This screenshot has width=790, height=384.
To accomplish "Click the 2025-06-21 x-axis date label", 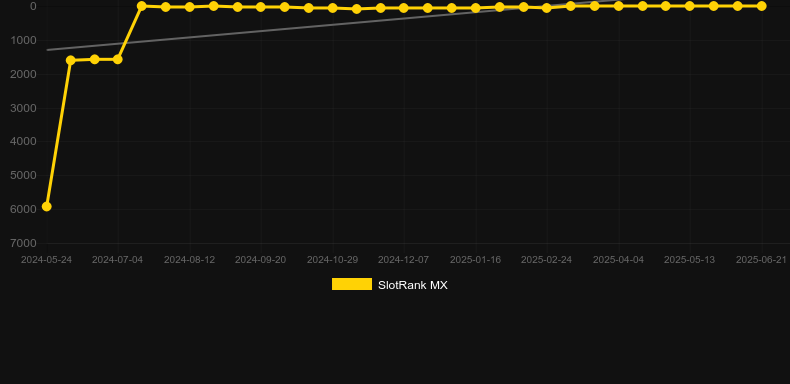I will [761, 260].
